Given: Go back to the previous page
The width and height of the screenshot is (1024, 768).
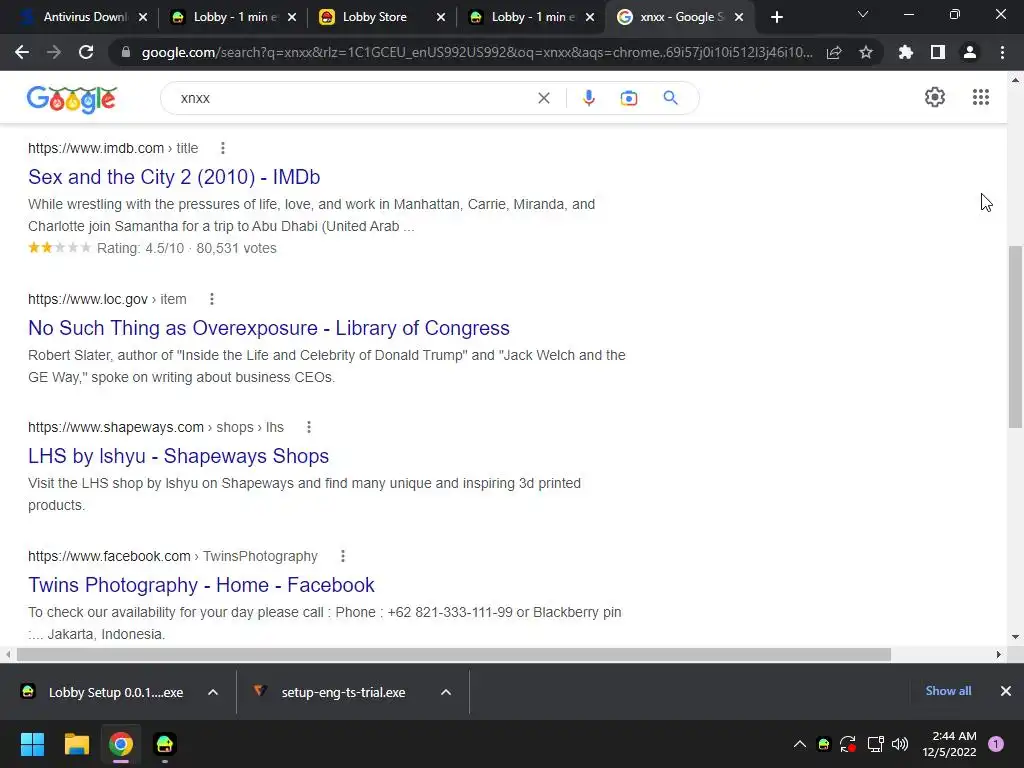Looking at the screenshot, I should click(x=22, y=52).
